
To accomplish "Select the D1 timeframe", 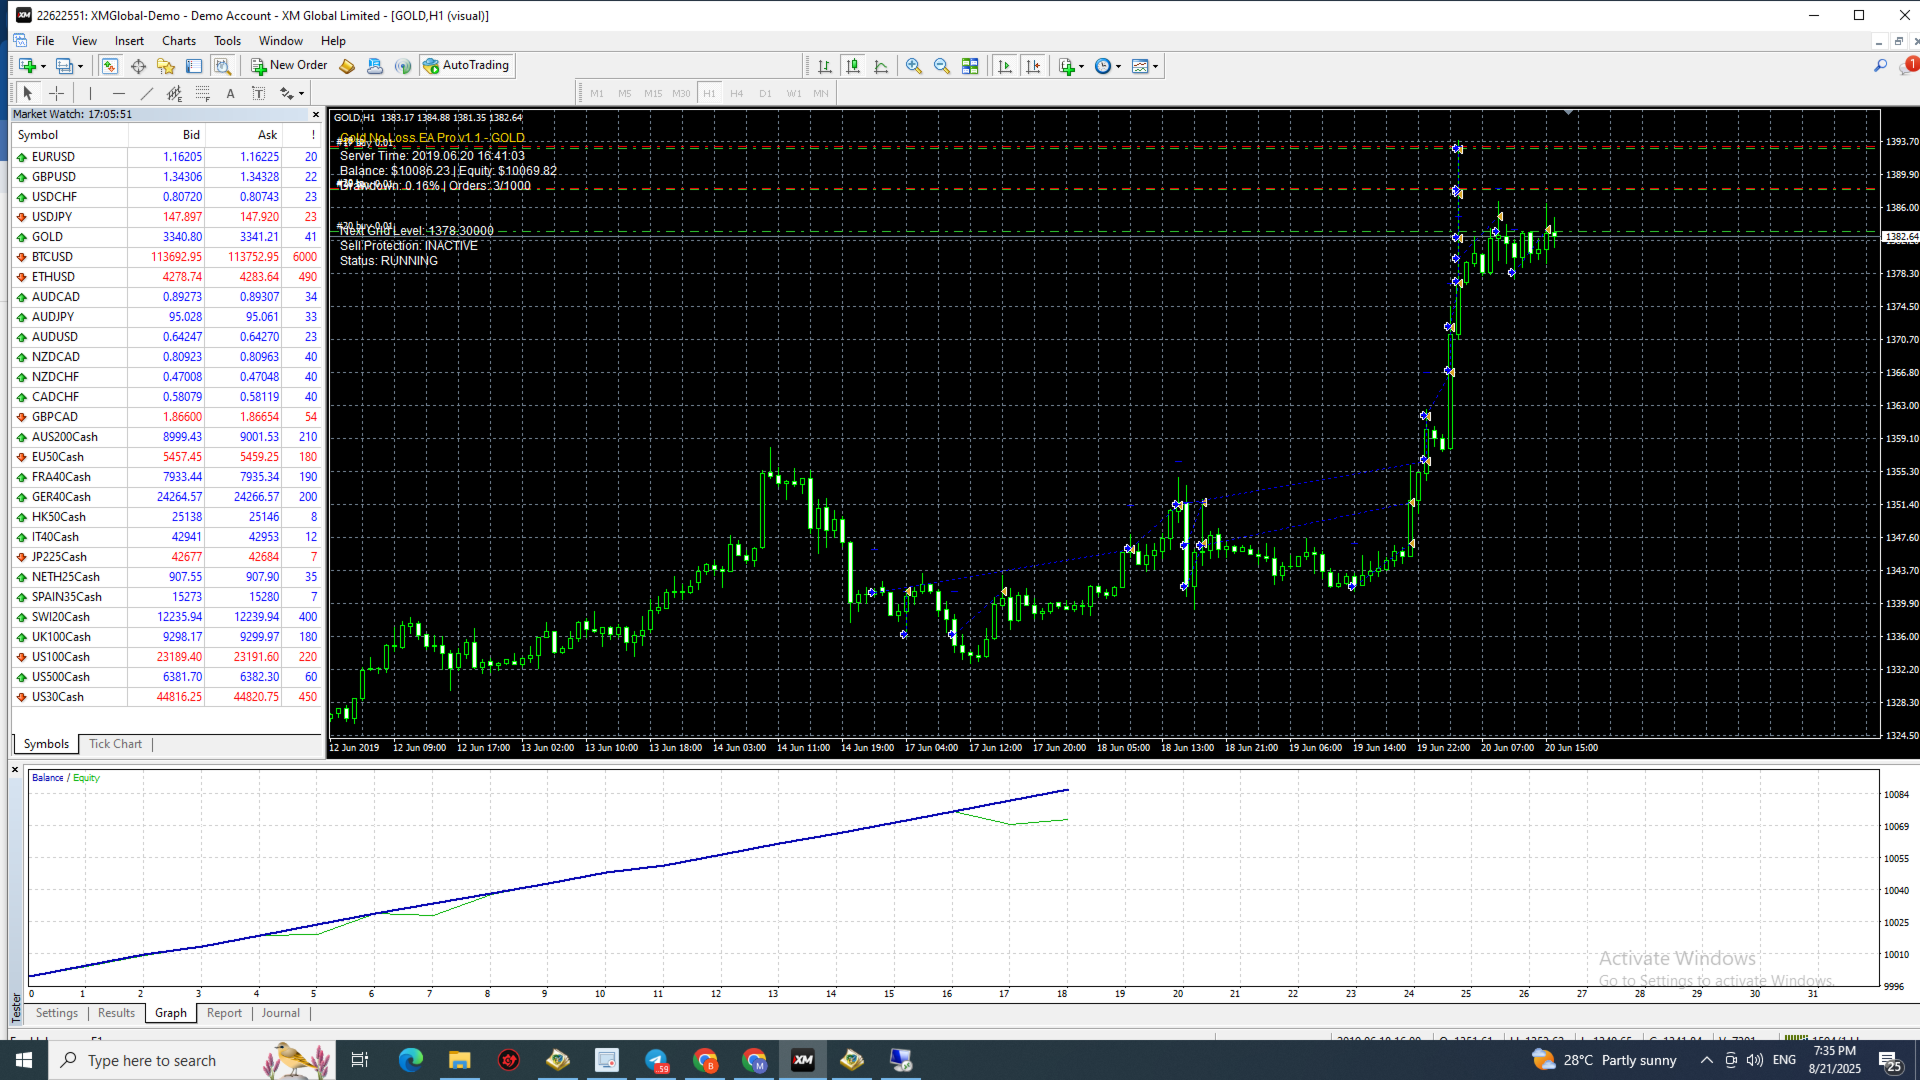I will tap(765, 93).
